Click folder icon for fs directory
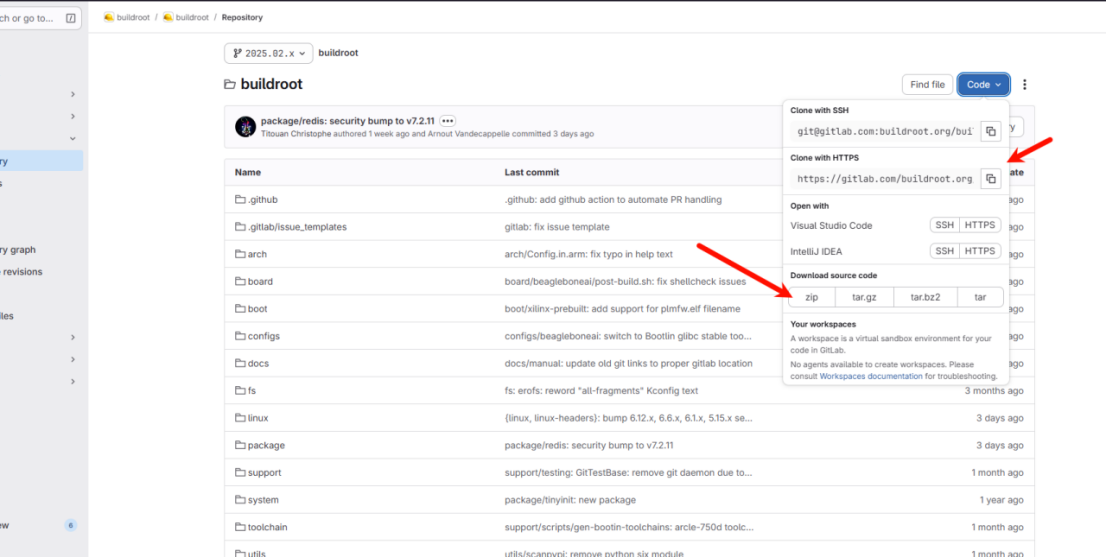 coord(240,391)
